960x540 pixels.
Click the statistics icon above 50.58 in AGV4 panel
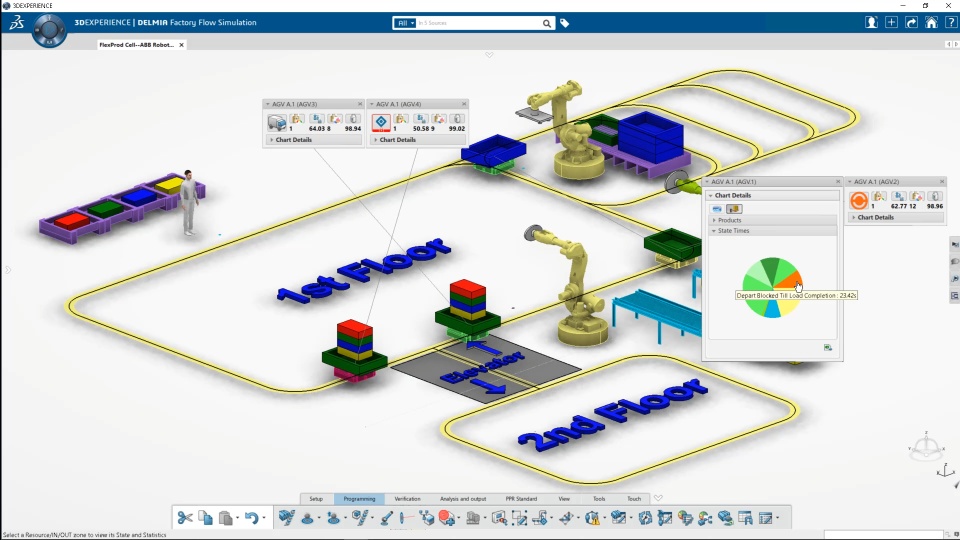[421, 119]
